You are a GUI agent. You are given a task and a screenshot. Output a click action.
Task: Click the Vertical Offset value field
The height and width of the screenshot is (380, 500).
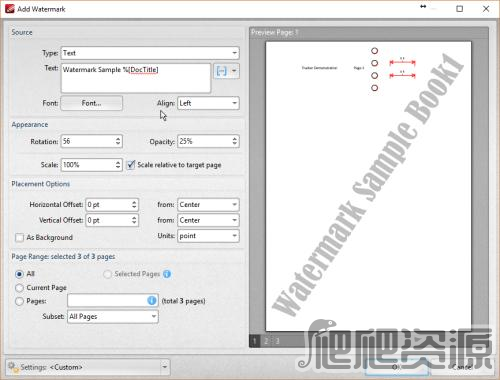[108, 220]
